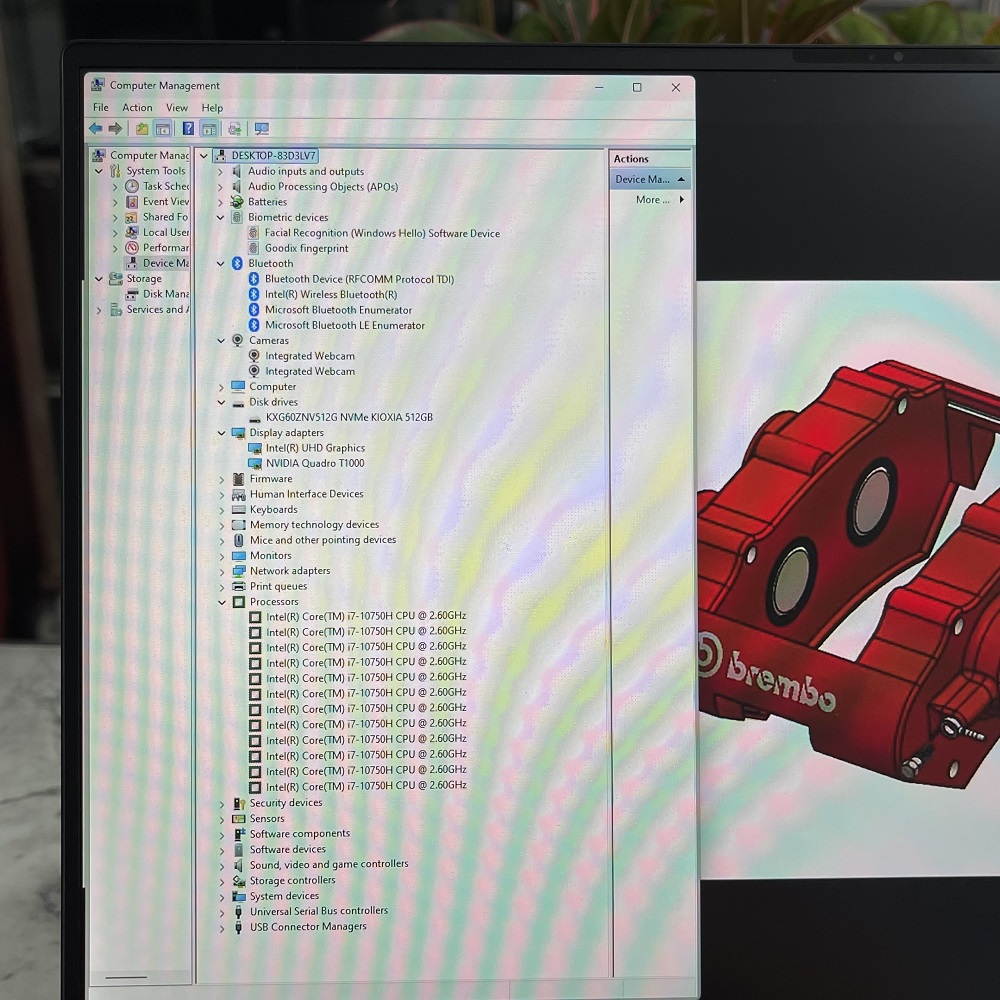This screenshot has height=1000, width=1000.
Task: Open More Actions in Actions pane
Action: pyautogui.click(x=652, y=200)
